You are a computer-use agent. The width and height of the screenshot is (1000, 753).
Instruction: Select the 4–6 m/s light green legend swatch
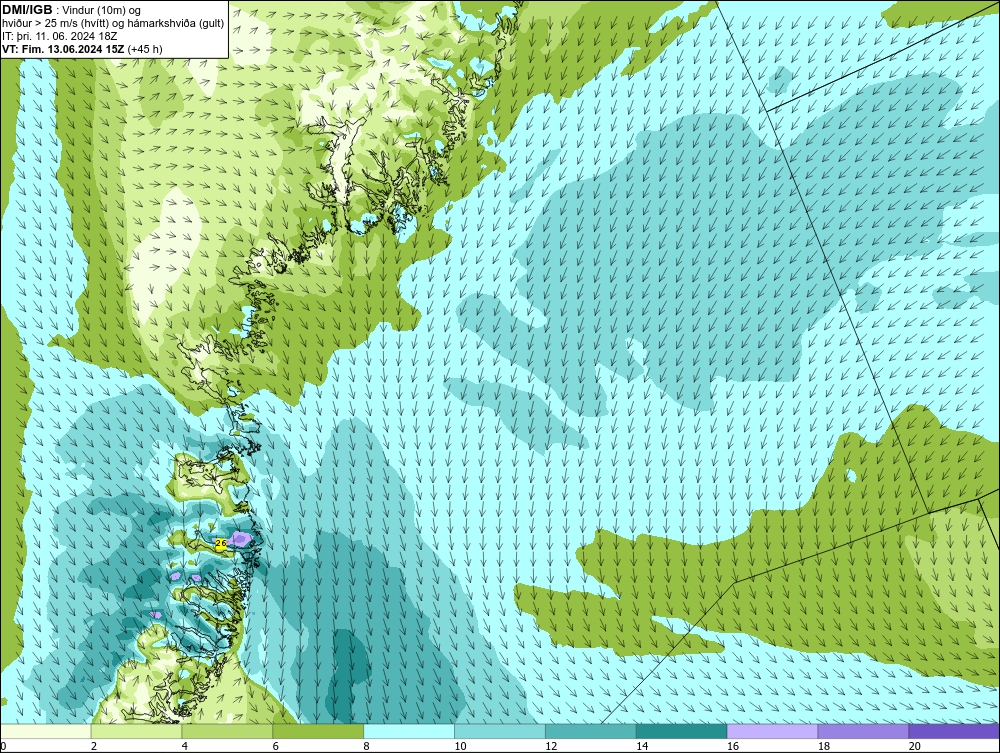[x=227, y=731]
